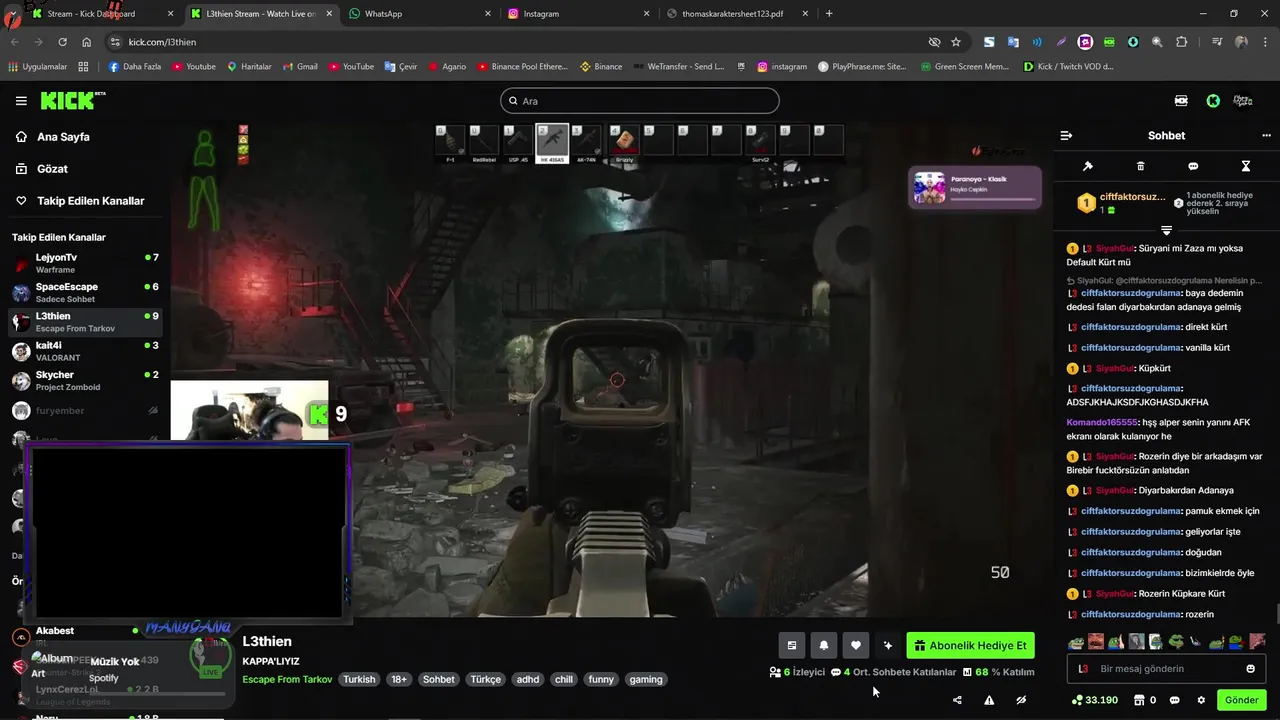The width and height of the screenshot is (1280, 720).
Task: Open SpaceEscape channel in sidebar
Action: coord(85,293)
